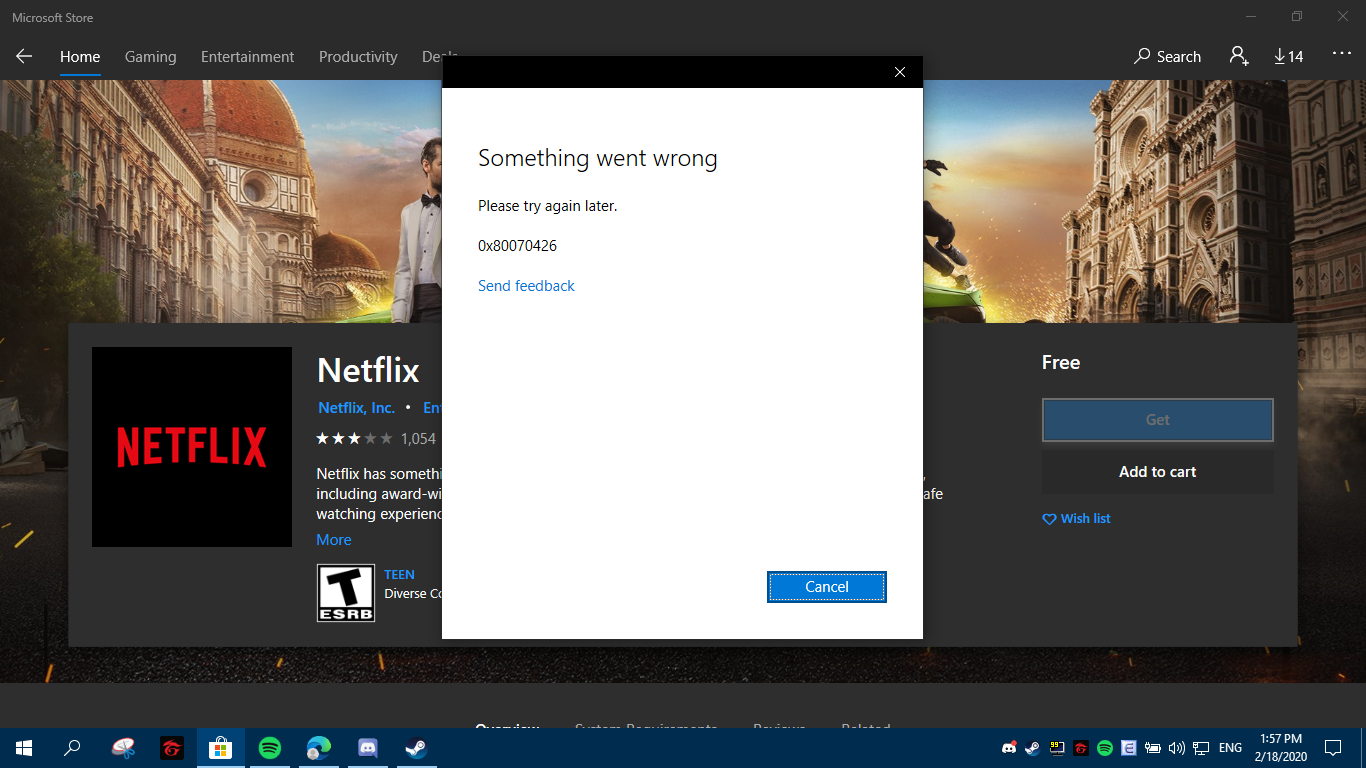Click the ESRB Teen rating badge
Viewport: 1366px width, 768px height.
[x=346, y=593]
